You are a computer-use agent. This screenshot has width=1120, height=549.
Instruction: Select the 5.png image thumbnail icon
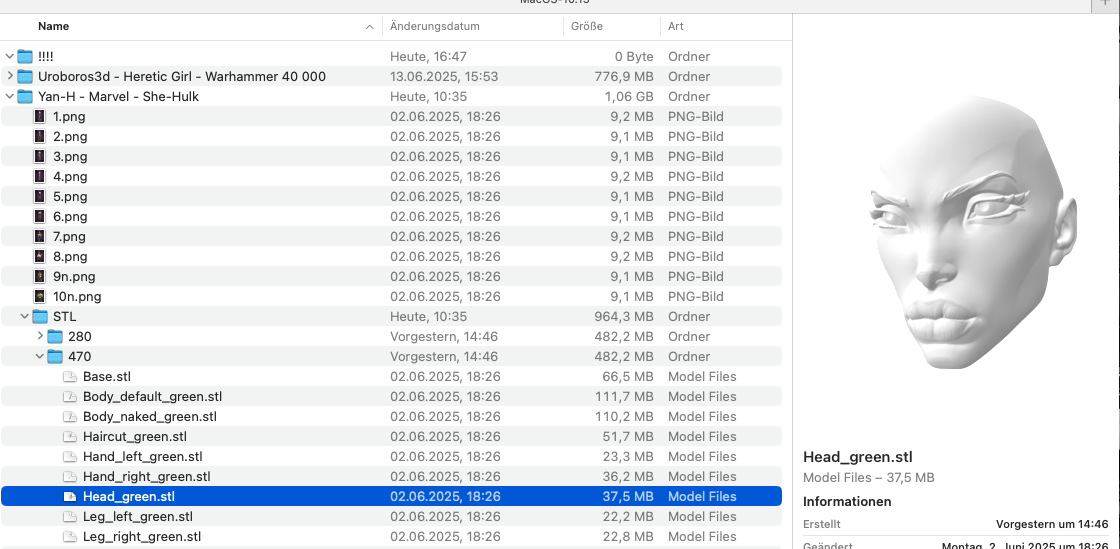(40, 196)
